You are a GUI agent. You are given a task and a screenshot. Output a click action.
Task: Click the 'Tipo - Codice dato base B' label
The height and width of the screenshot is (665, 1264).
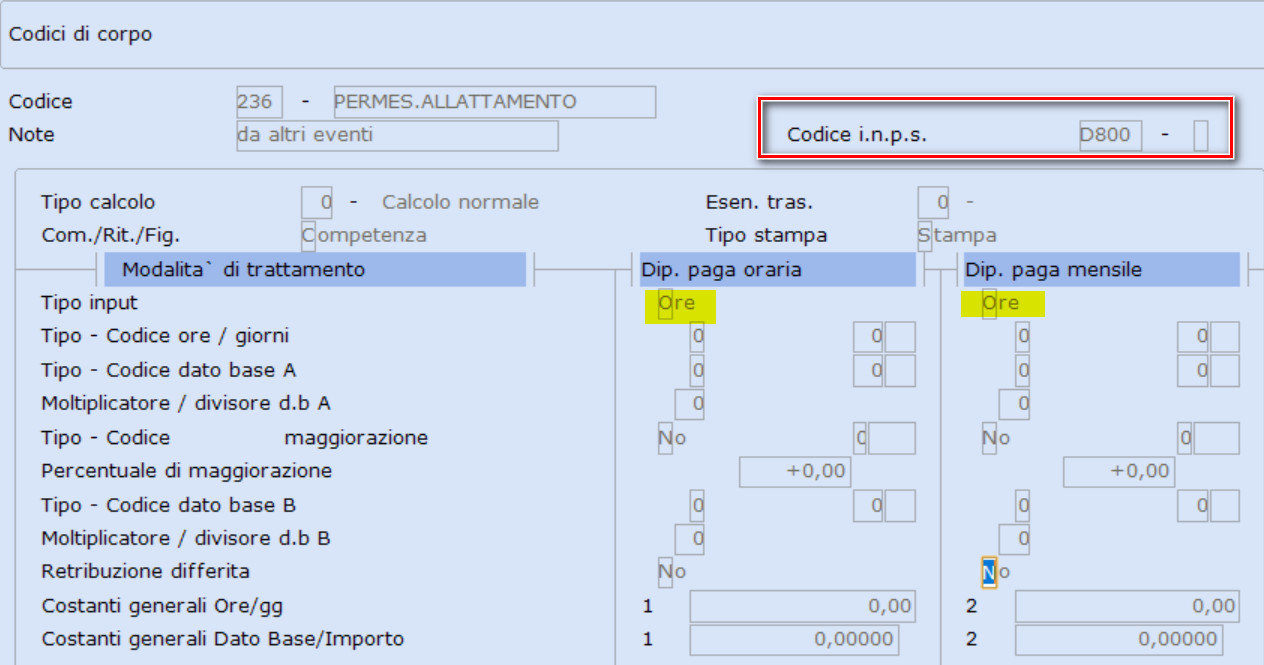[169, 505]
